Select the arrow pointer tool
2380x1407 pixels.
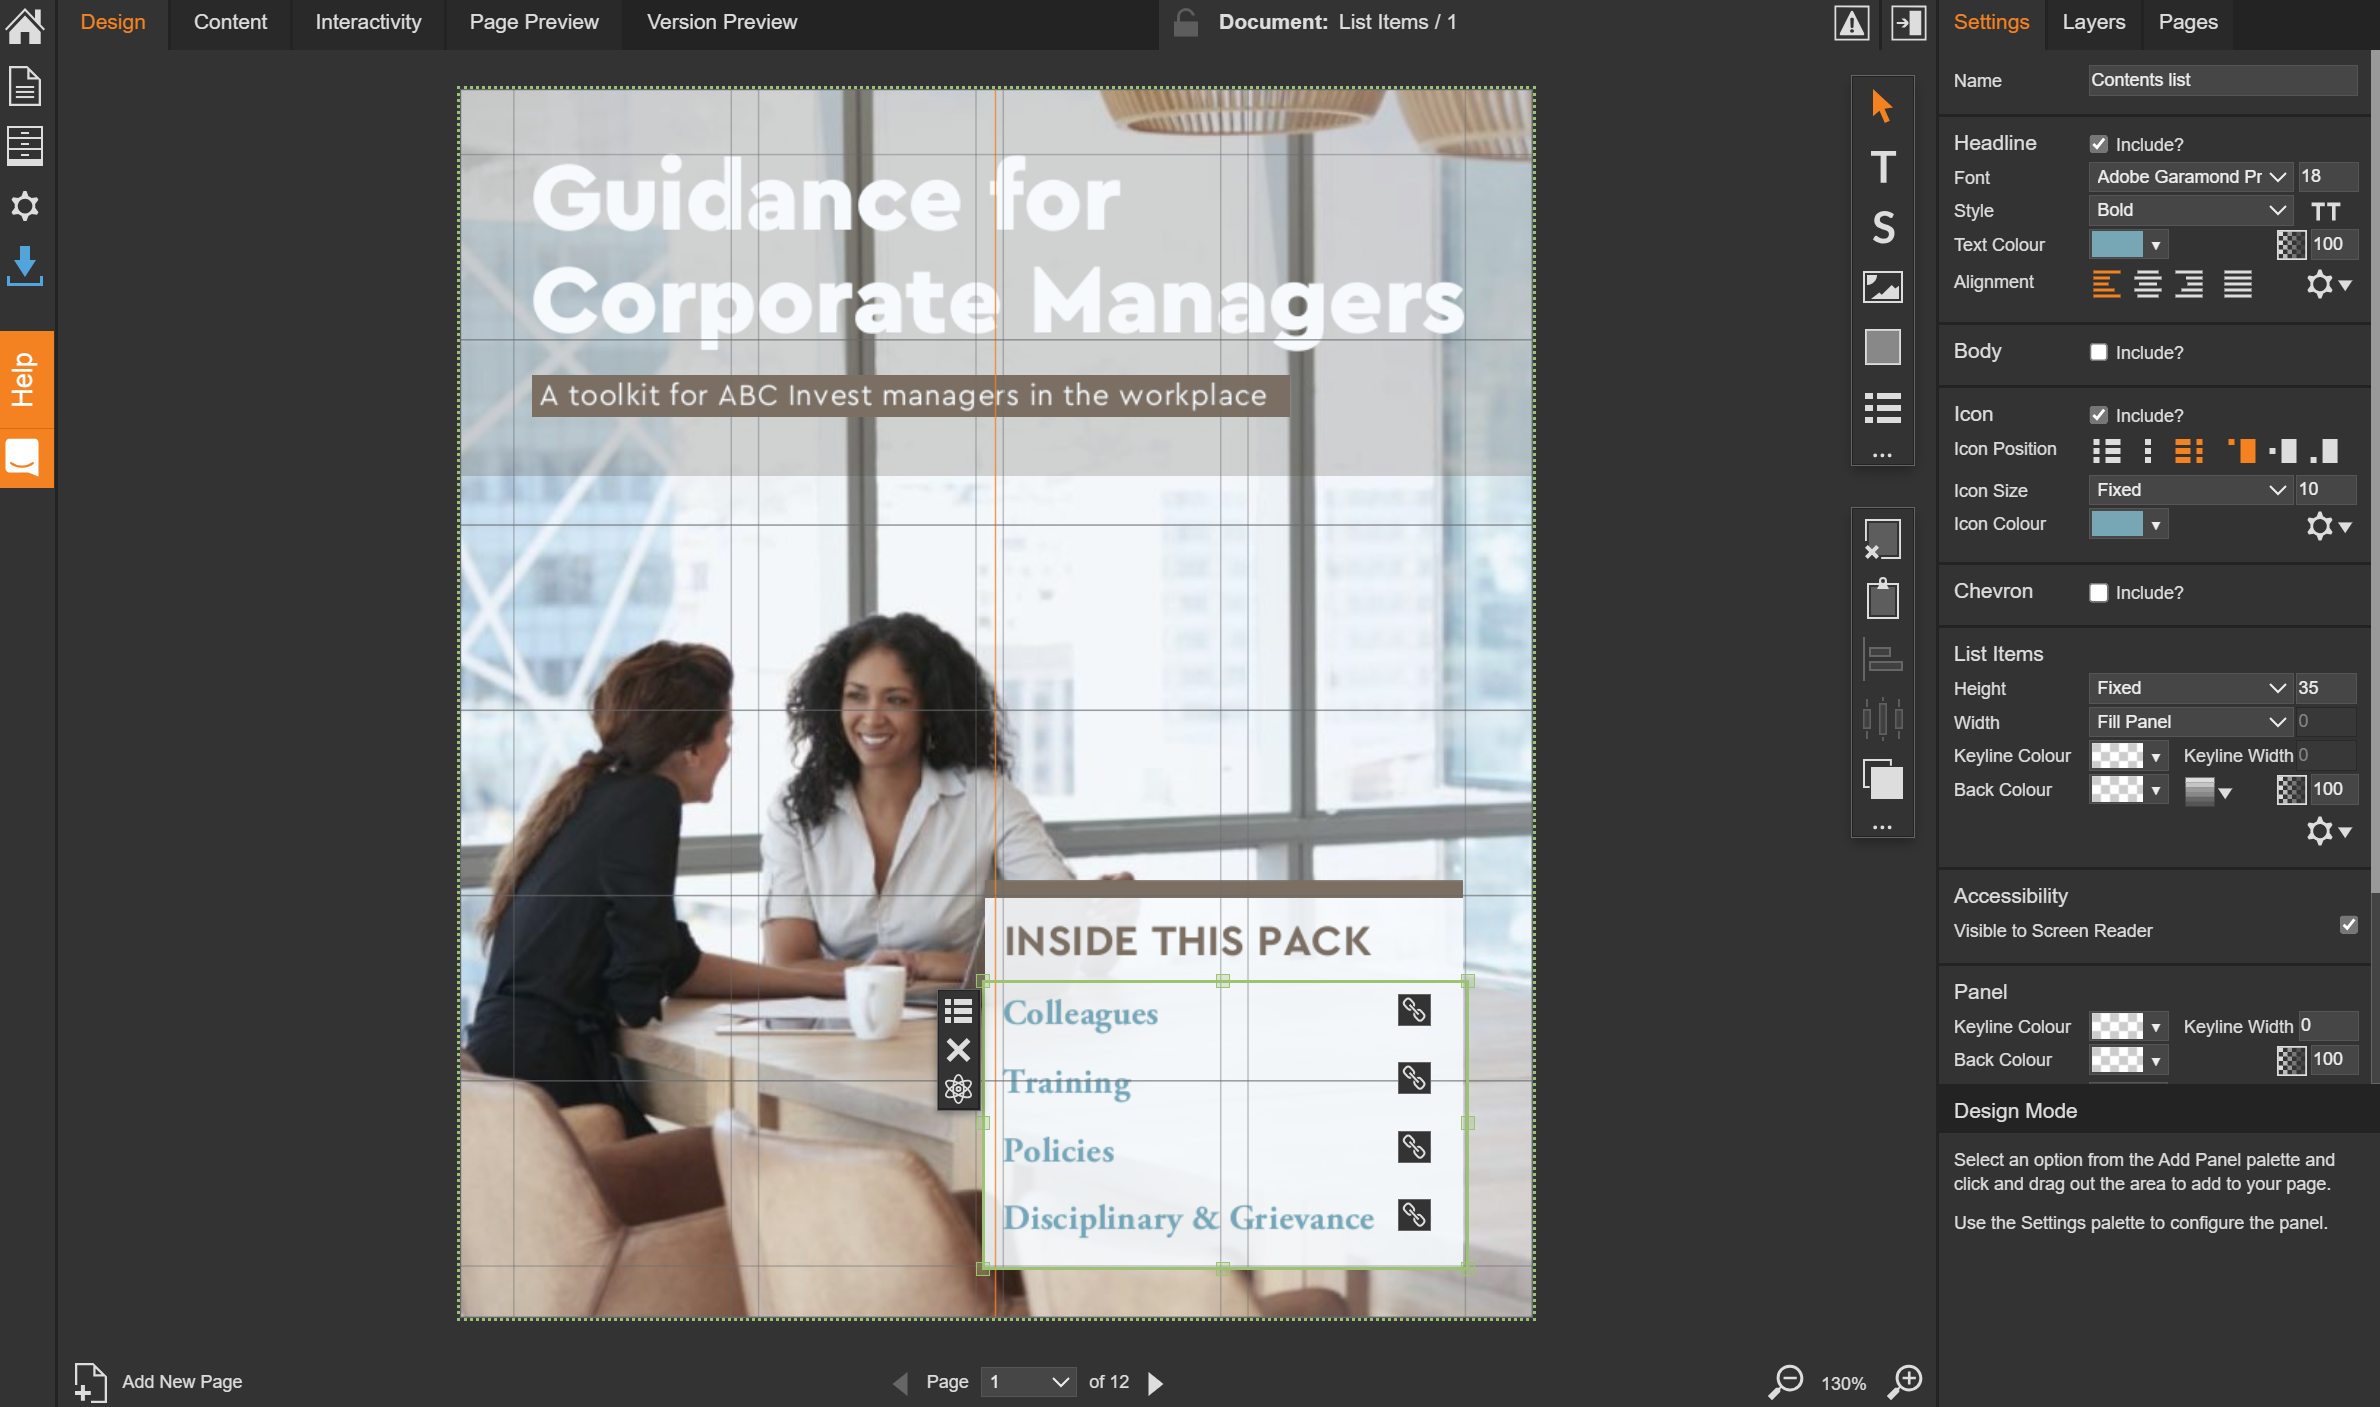[x=1882, y=106]
